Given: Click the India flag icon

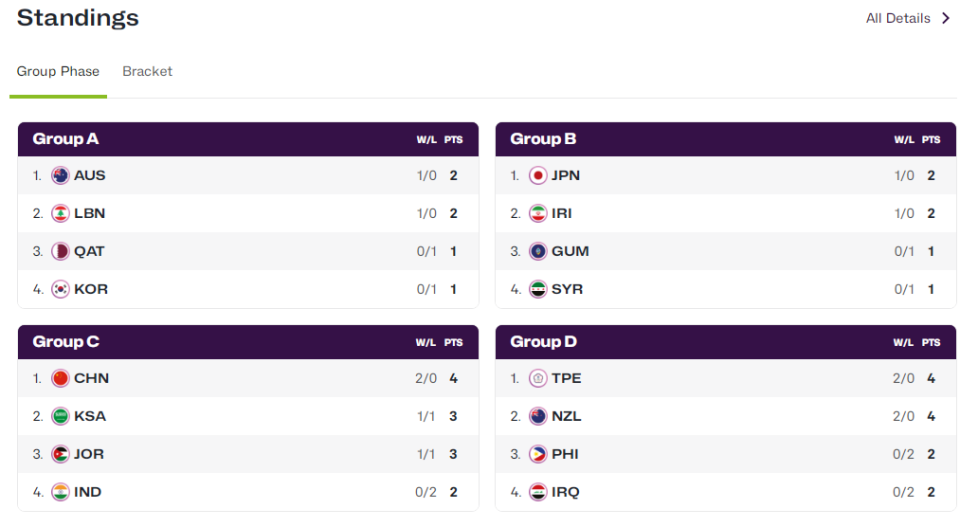Looking at the screenshot, I should click(x=60, y=492).
